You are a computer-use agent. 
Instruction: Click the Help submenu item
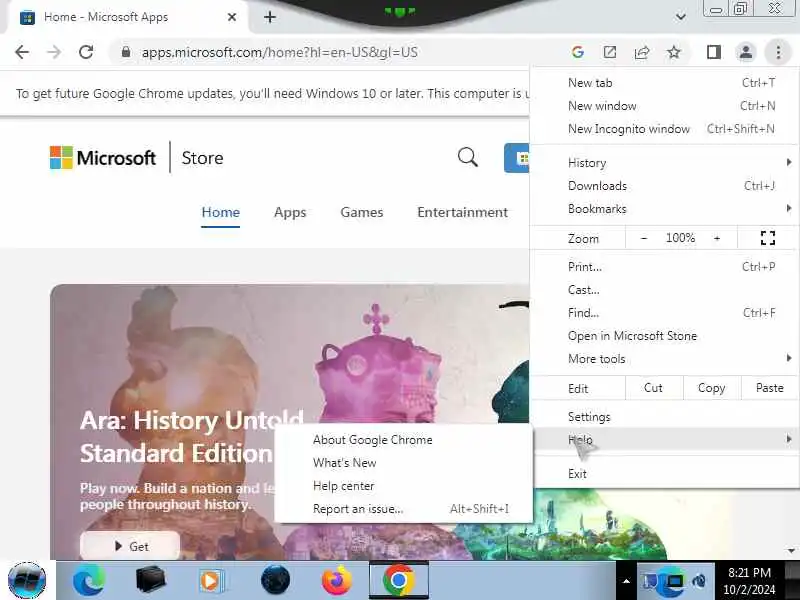click(665, 439)
